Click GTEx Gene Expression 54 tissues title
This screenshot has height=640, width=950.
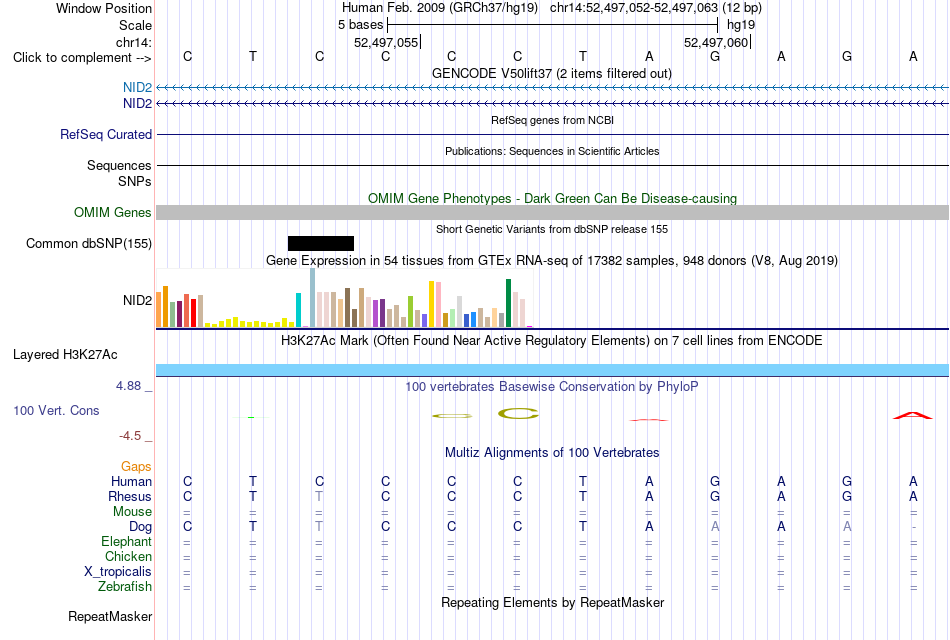(552, 261)
